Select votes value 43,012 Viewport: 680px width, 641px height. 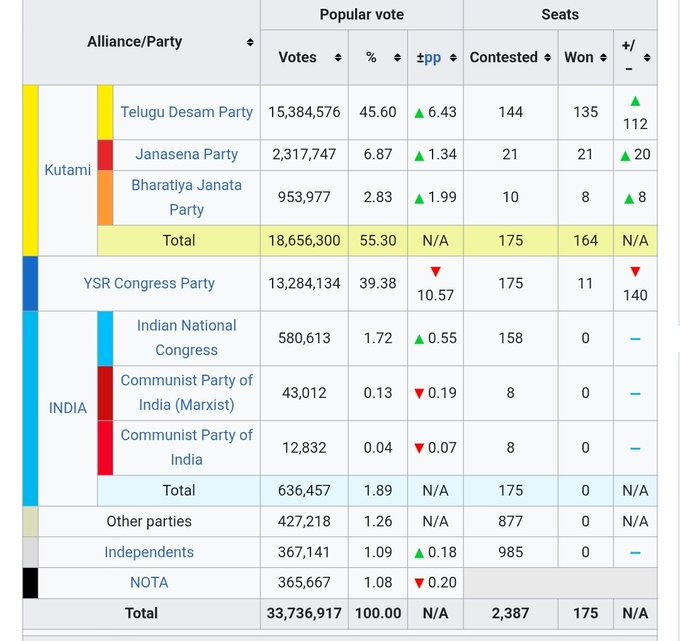[304, 392]
